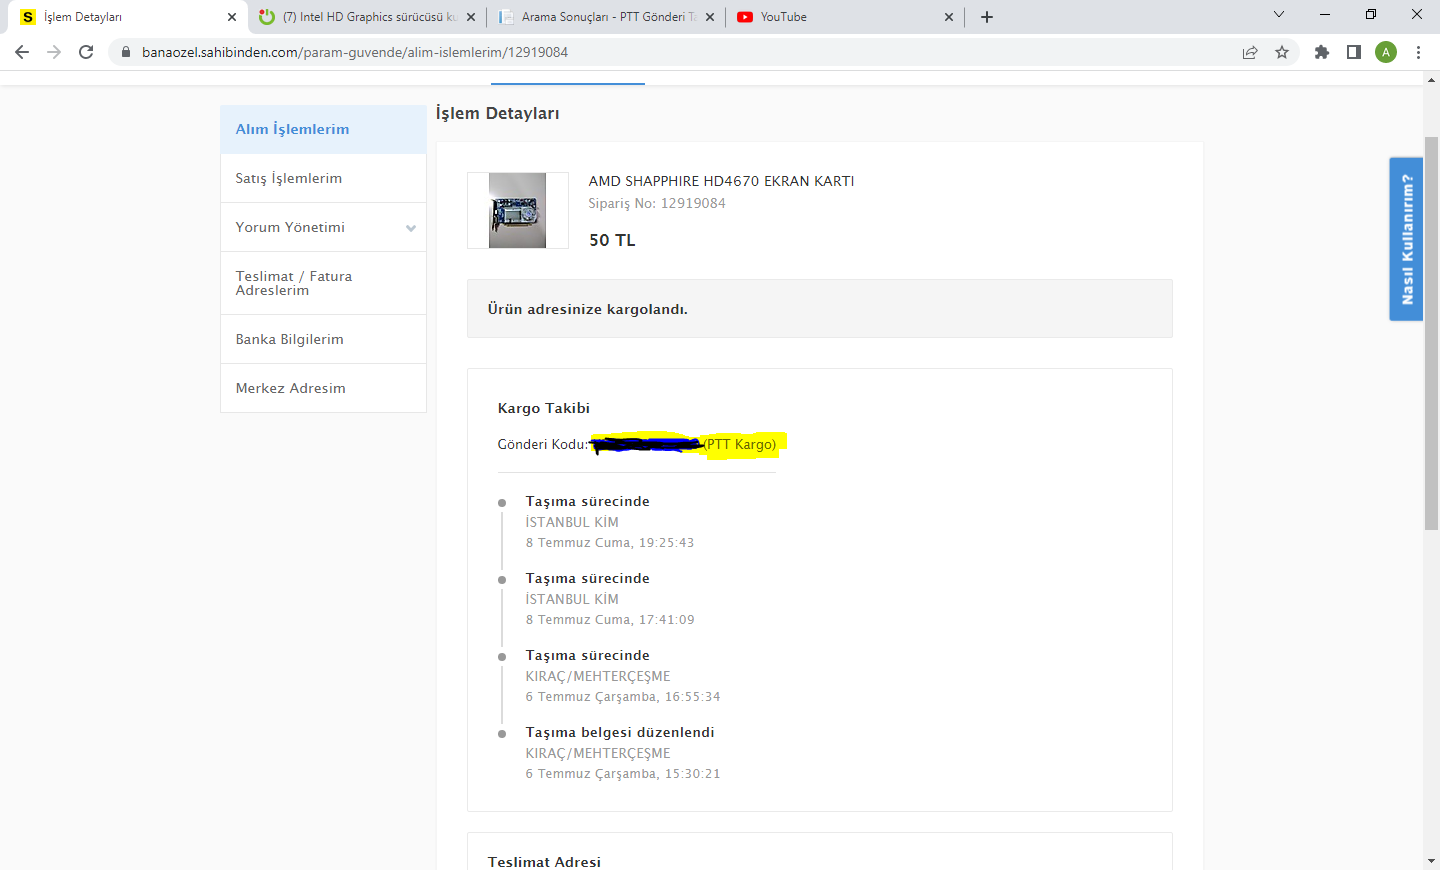
Task: Open the Nasıl Kullanırım? side button
Action: tap(1406, 239)
